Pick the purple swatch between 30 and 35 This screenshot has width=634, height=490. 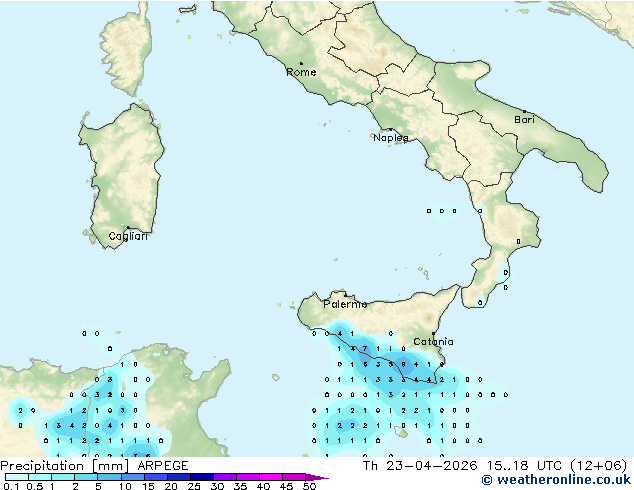225,477
